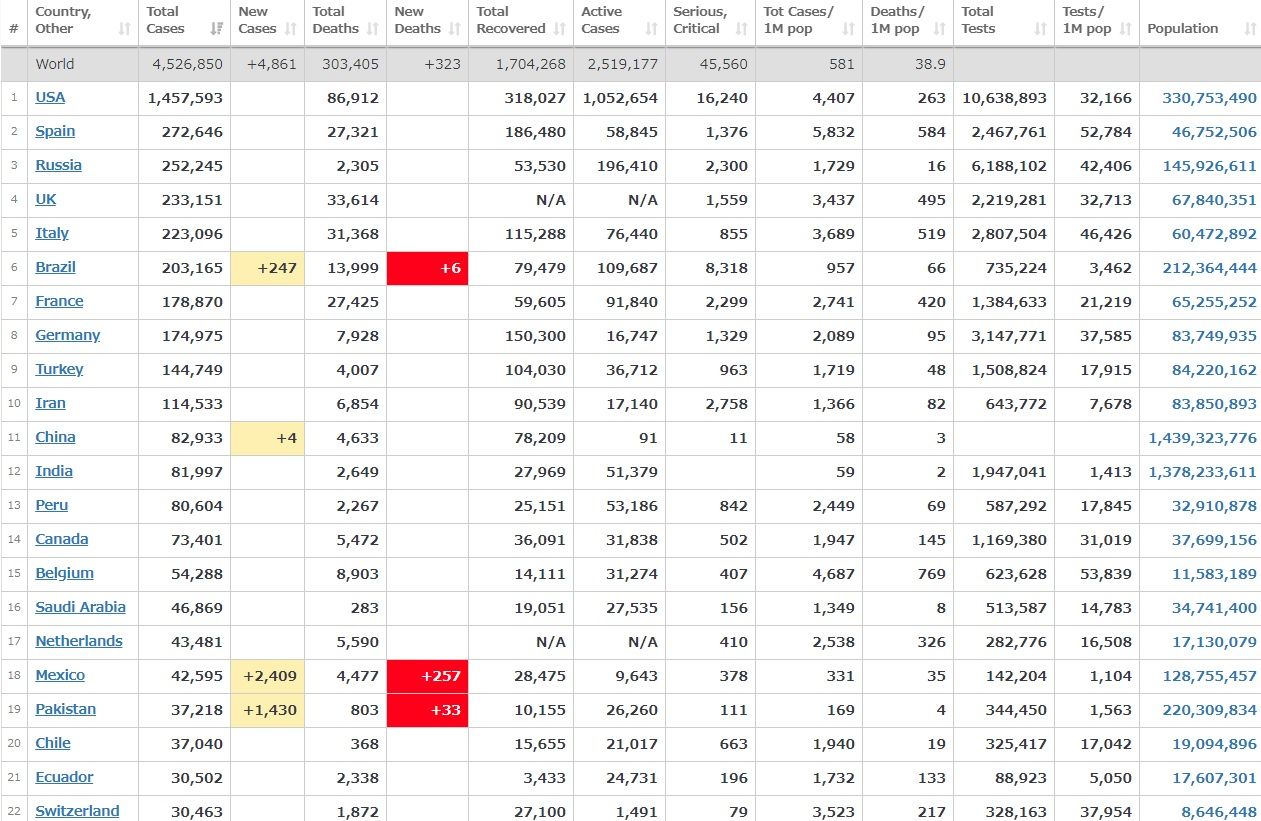The height and width of the screenshot is (821, 1261).
Task: Click sort arrows icon in Total Cases header
Action: click(217, 29)
